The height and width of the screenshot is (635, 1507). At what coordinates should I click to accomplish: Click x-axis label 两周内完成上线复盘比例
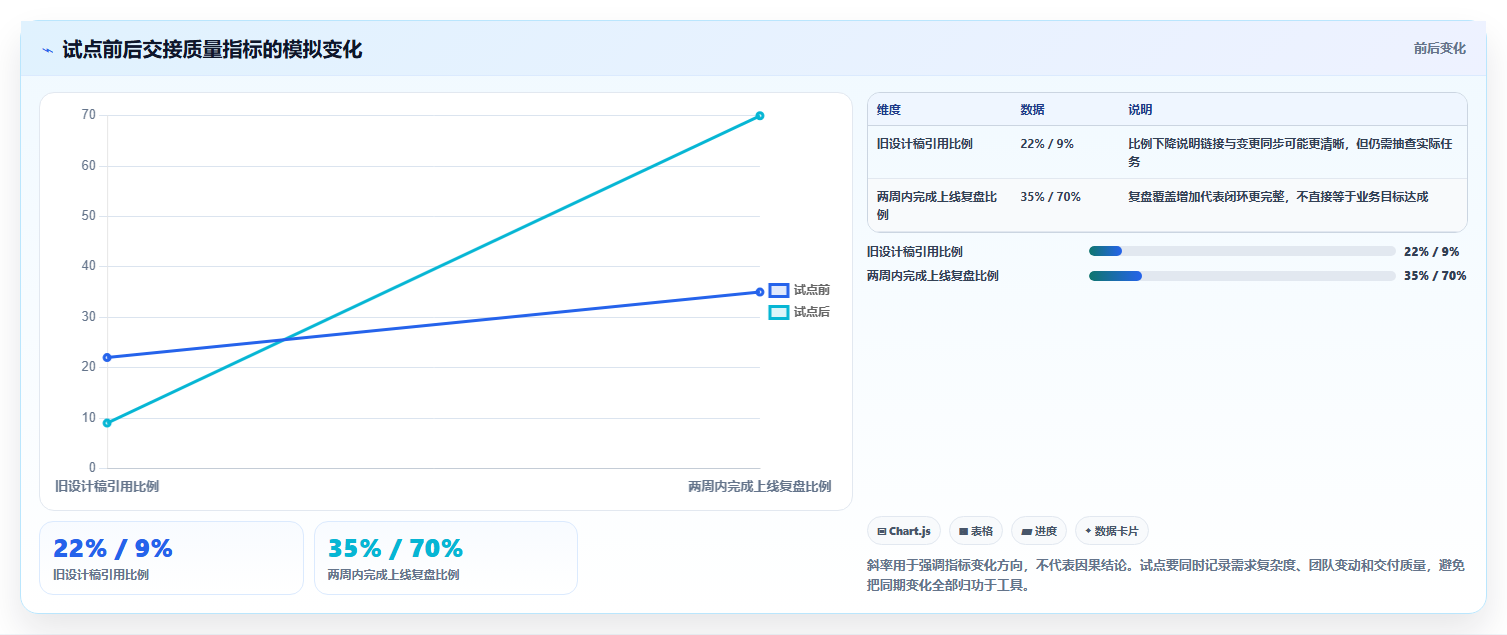click(759, 487)
